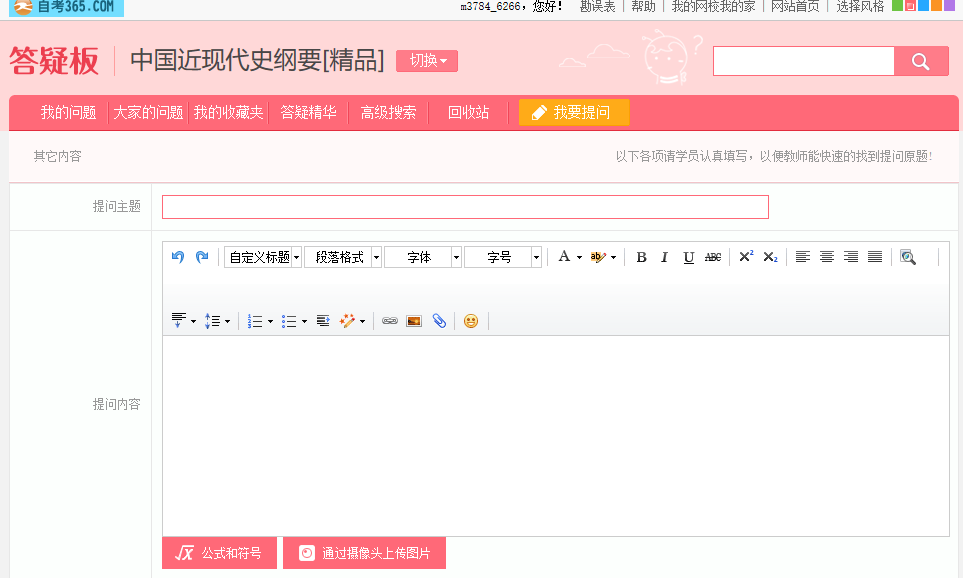Switch to the 我的问题 tab

click(68, 112)
